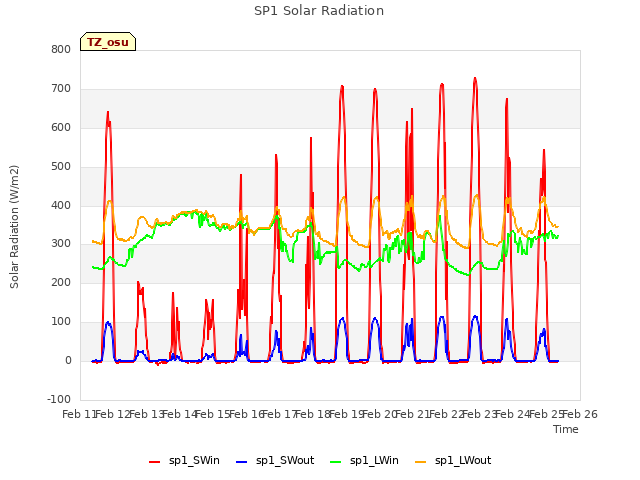Viewport: 640px width, 480px height.
Task: Click the Feb 11 x-axis label
Action: tap(79, 415)
